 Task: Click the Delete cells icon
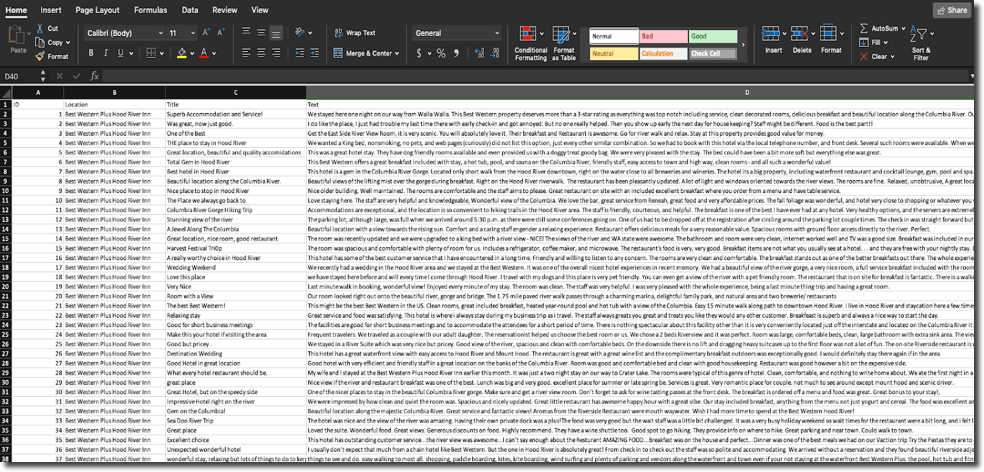[799, 33]
